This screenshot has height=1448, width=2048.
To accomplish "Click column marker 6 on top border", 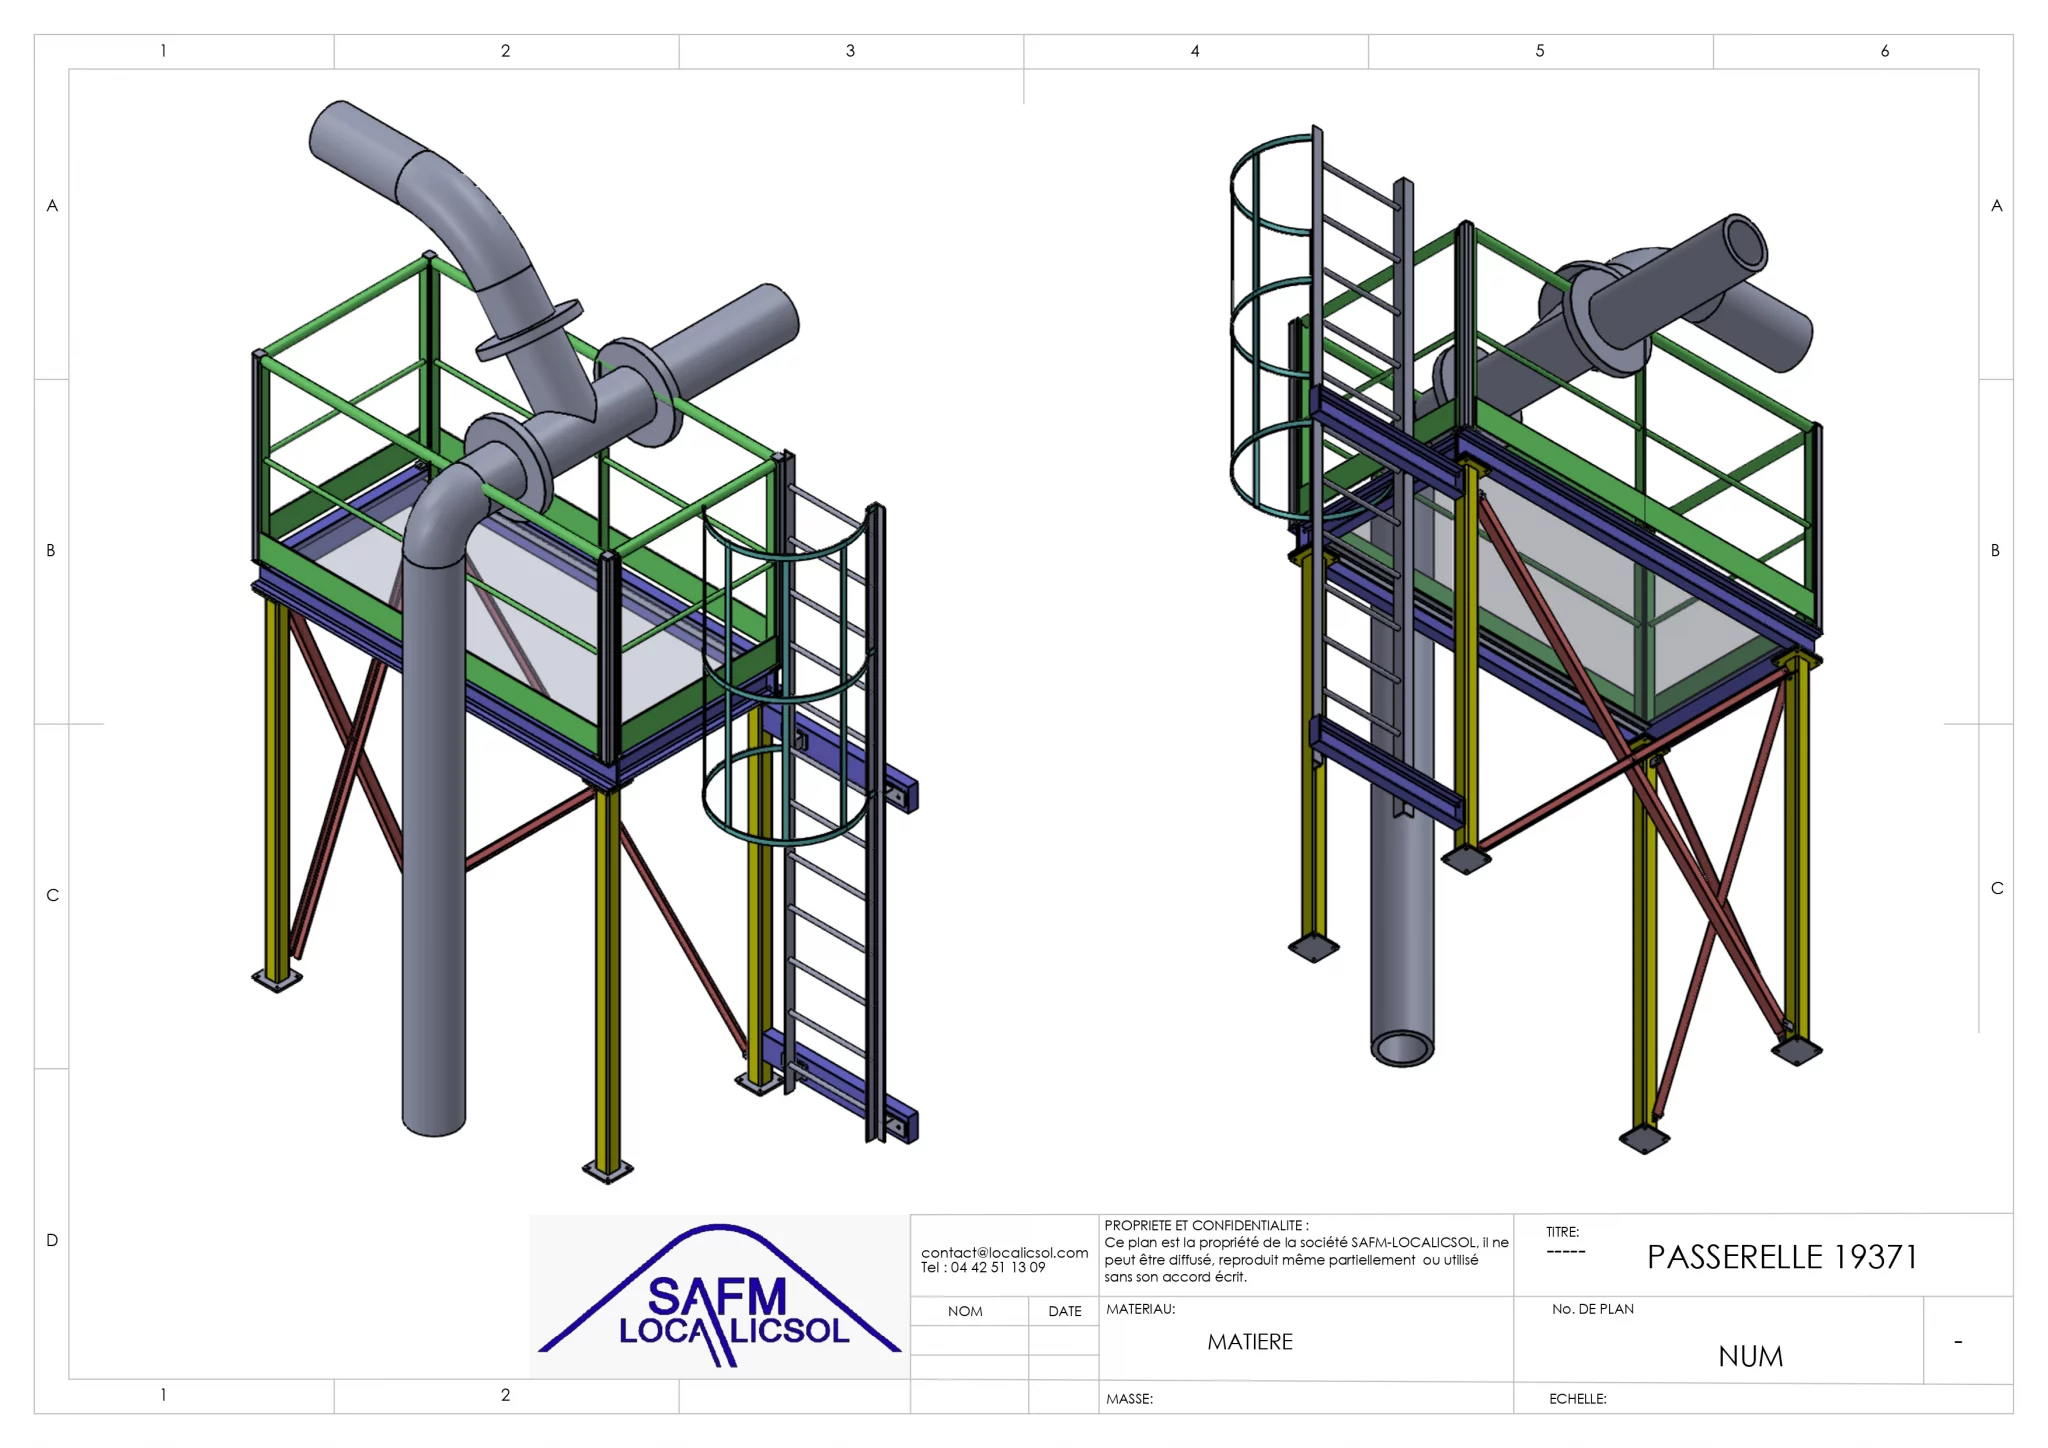I will pos(1885,51).
